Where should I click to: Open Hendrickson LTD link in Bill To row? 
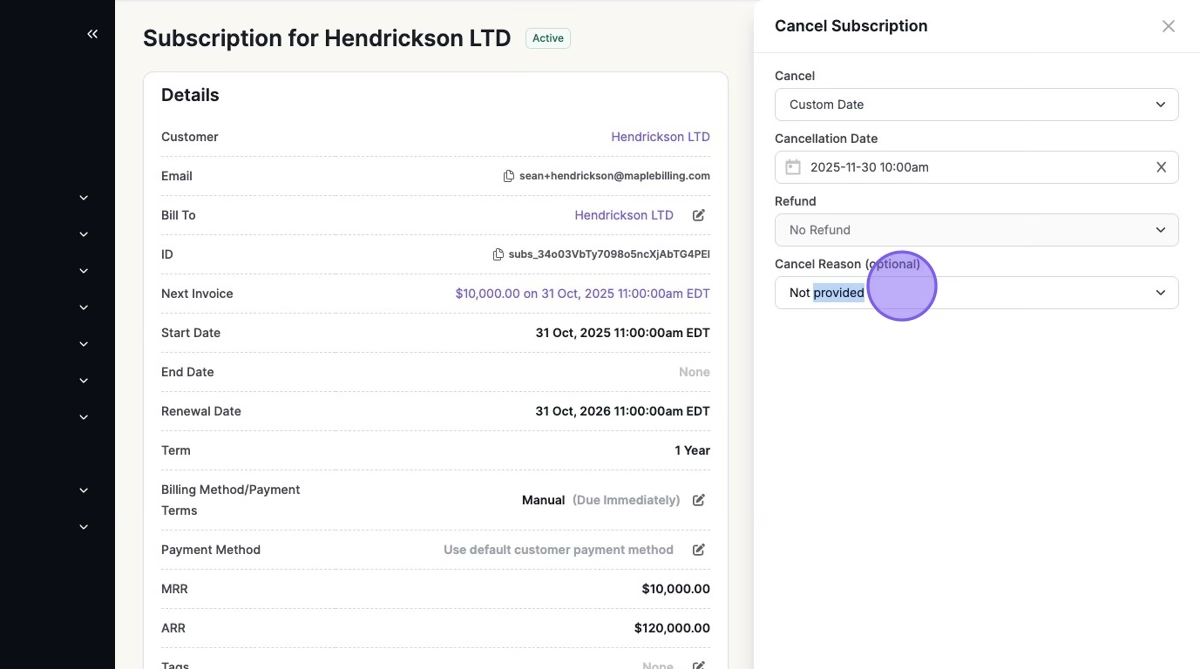624,215
